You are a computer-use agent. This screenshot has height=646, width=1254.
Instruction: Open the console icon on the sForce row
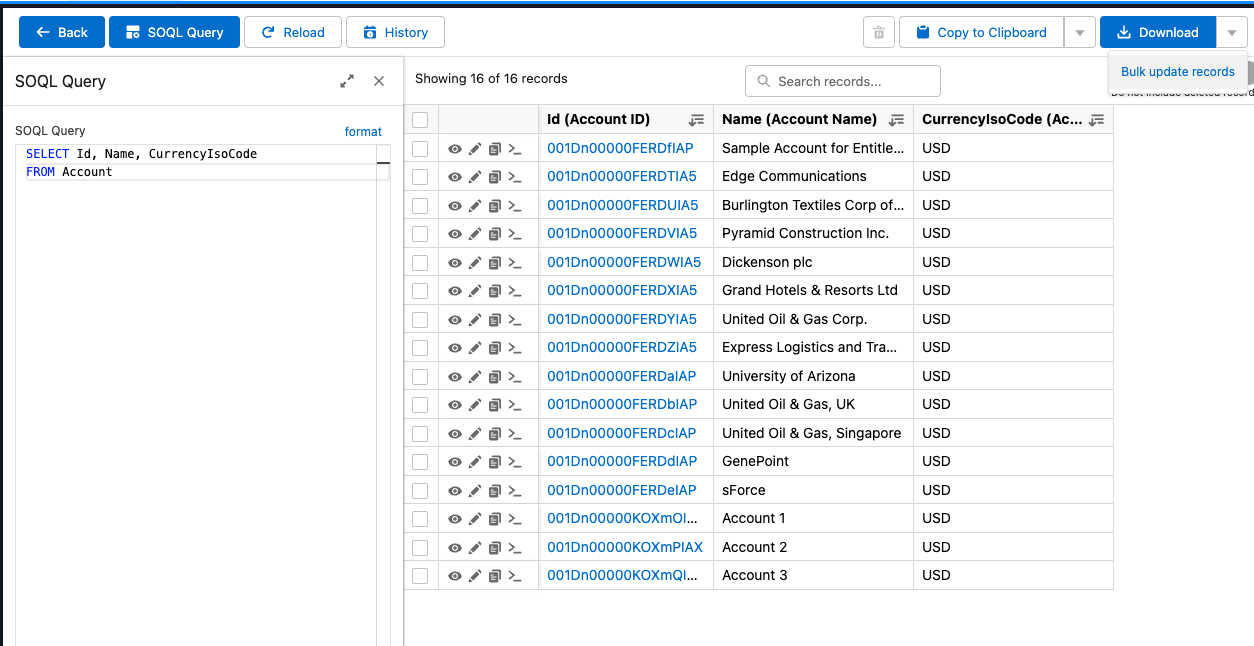click(515, 490)
